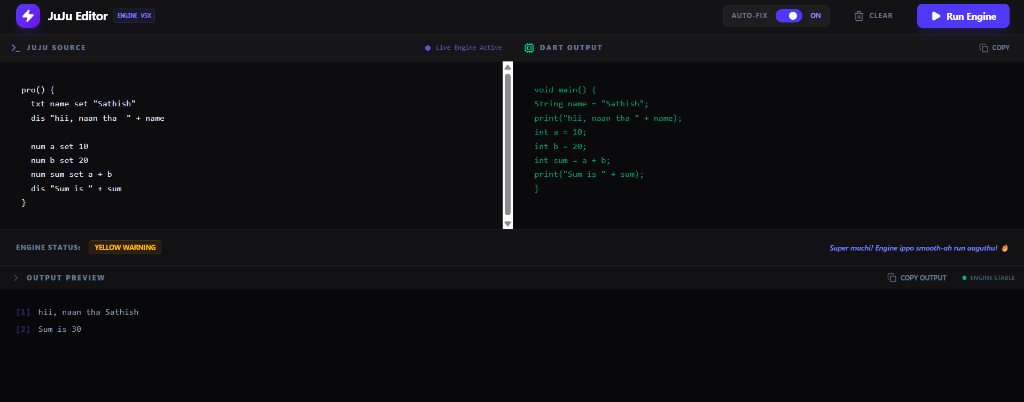1024x402 pixels.
Task: Click the Dart Output chip icon
Action: 529,48
